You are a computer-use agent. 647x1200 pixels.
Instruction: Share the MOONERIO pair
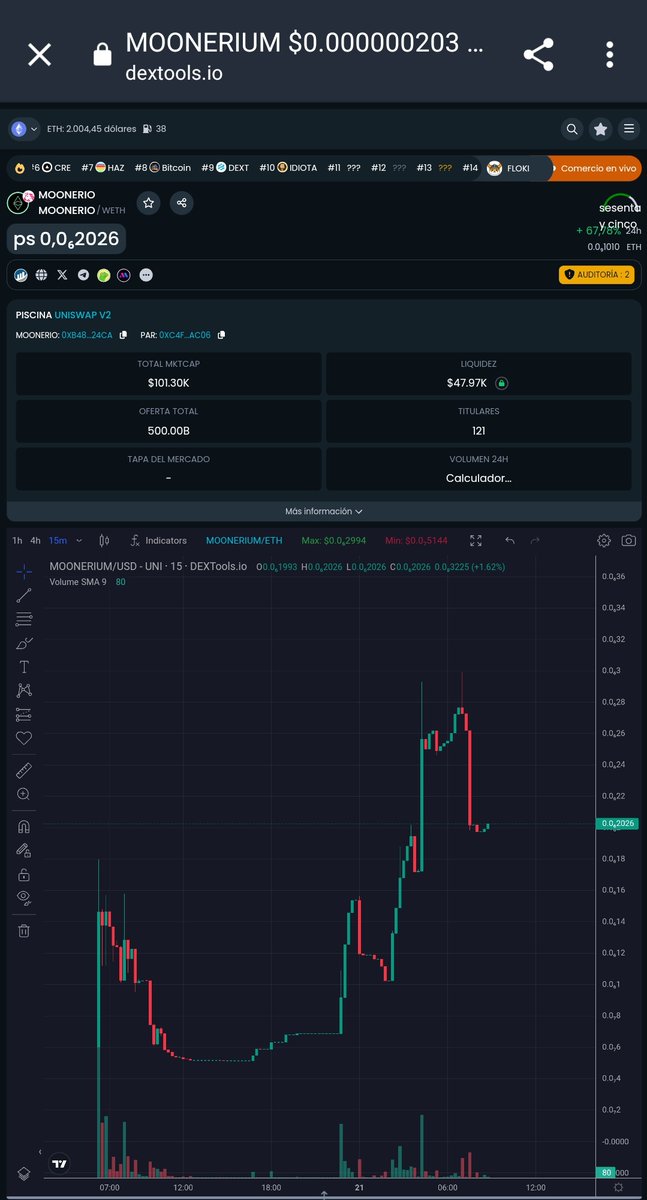tap(181, 203)
